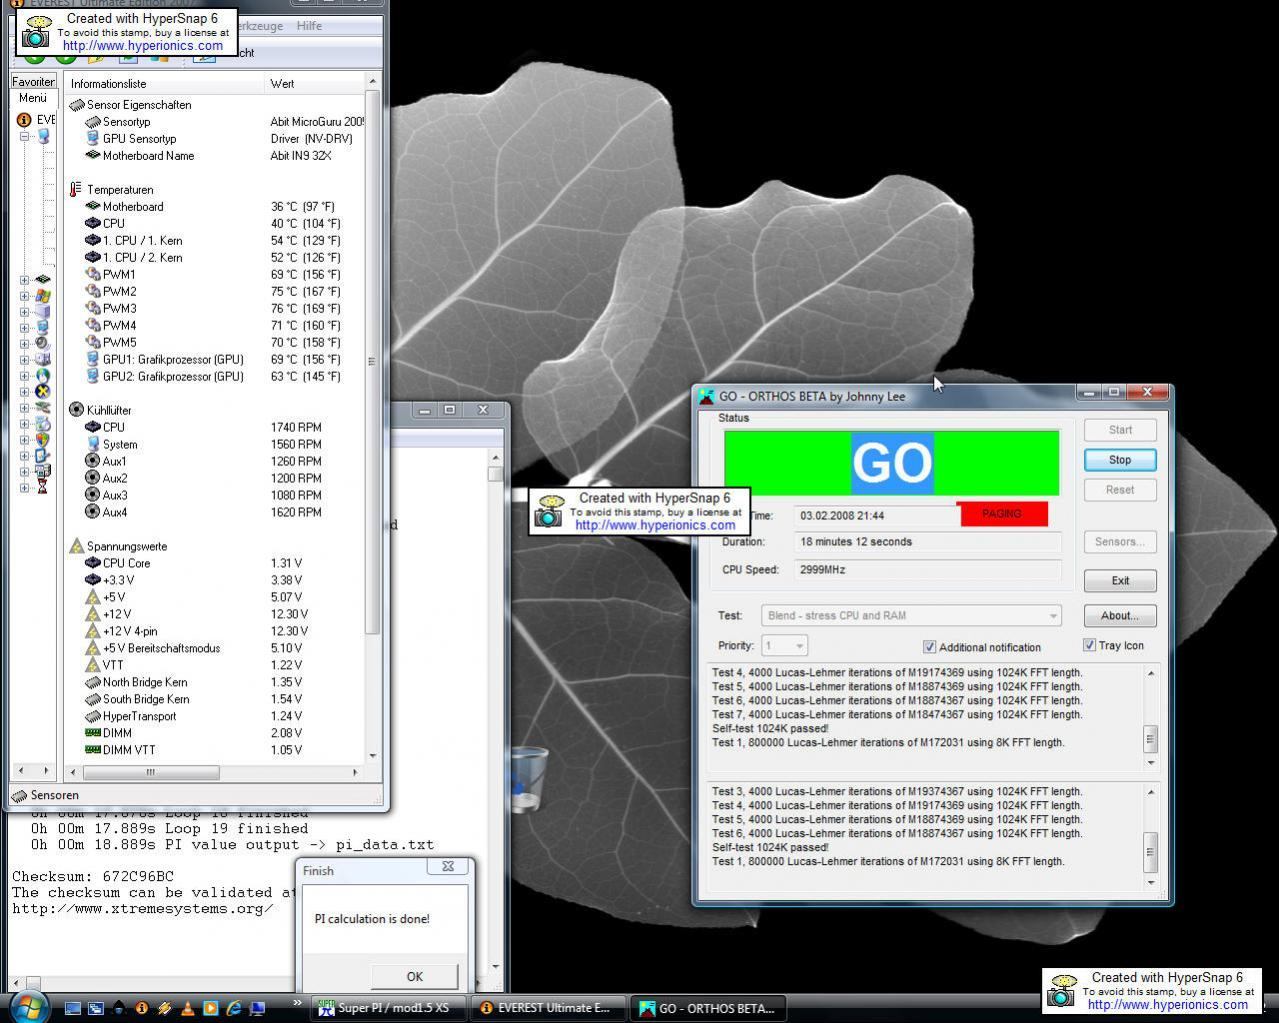Click the fan icon beside Kühllüfter
1279x1023 pixels.
[76, 410]
